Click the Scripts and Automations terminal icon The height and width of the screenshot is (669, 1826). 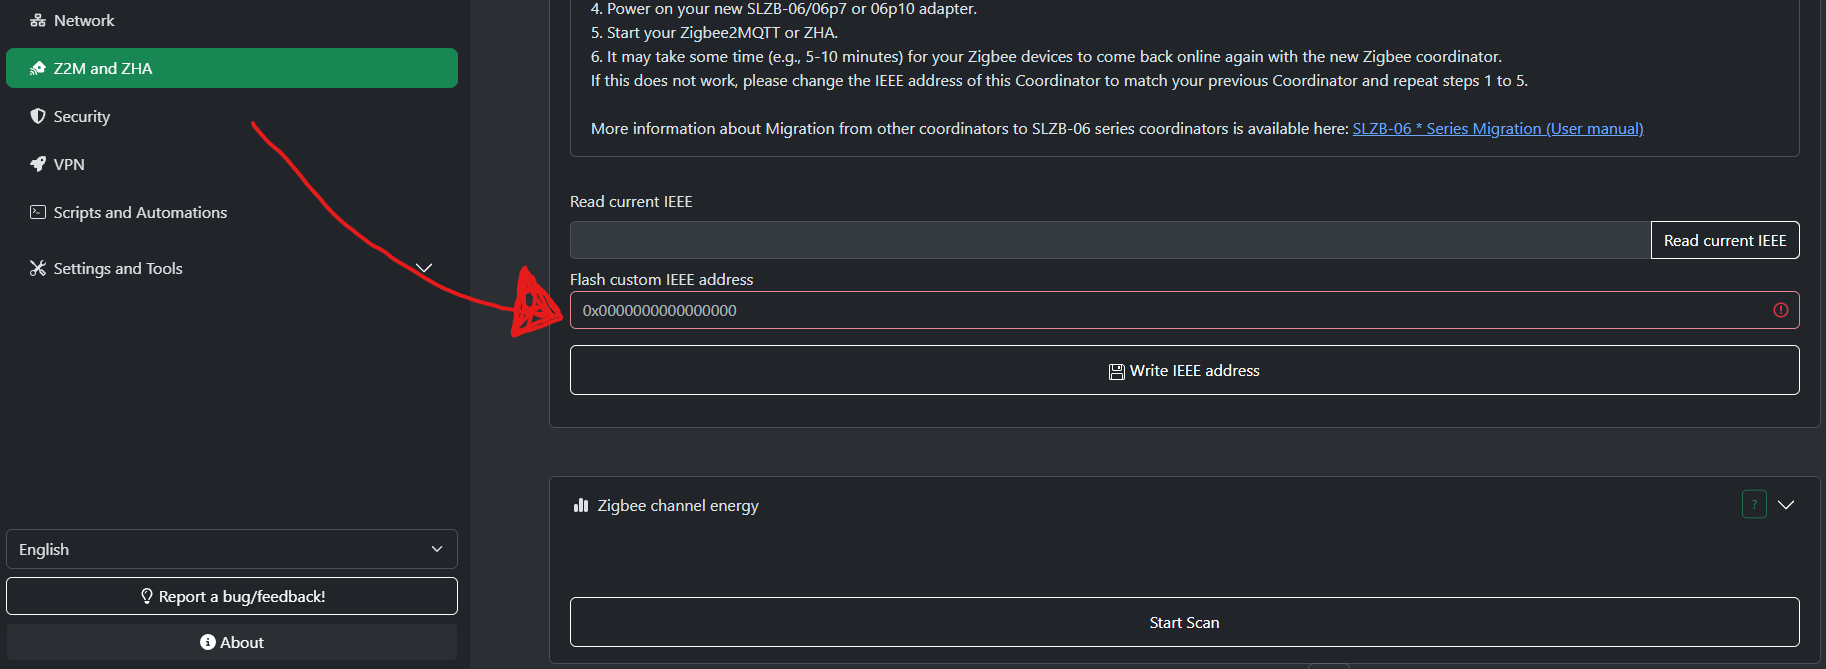point(38,212)
